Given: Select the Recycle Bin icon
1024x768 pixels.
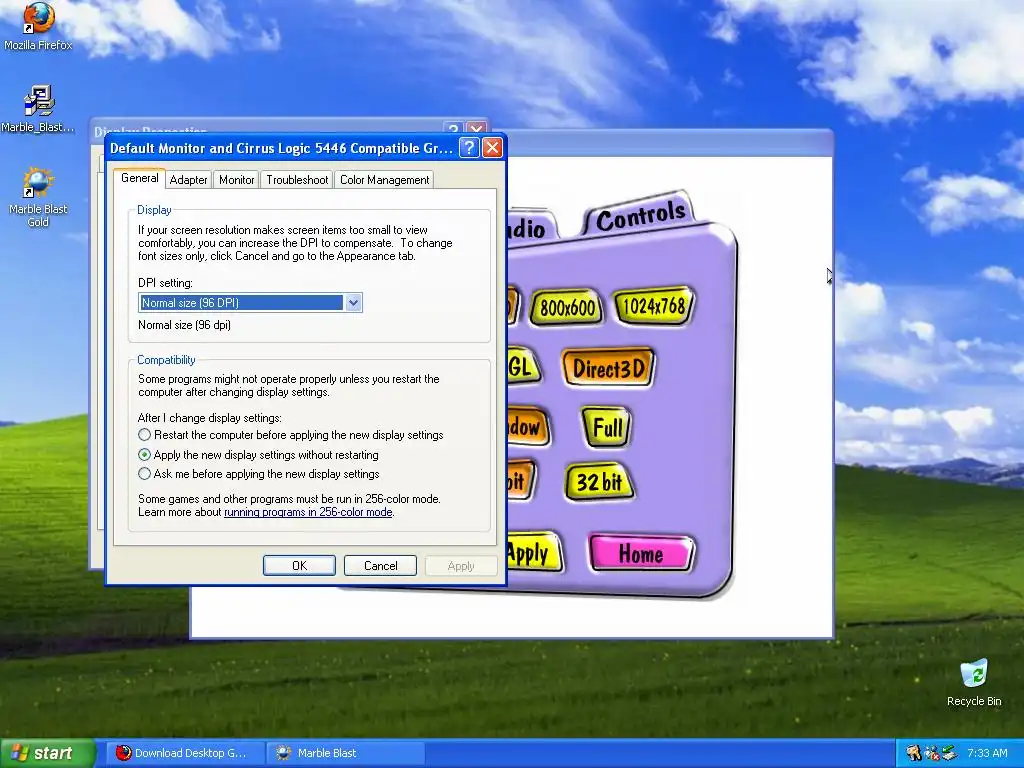Looking at the screenshot, I should point(974,682).
